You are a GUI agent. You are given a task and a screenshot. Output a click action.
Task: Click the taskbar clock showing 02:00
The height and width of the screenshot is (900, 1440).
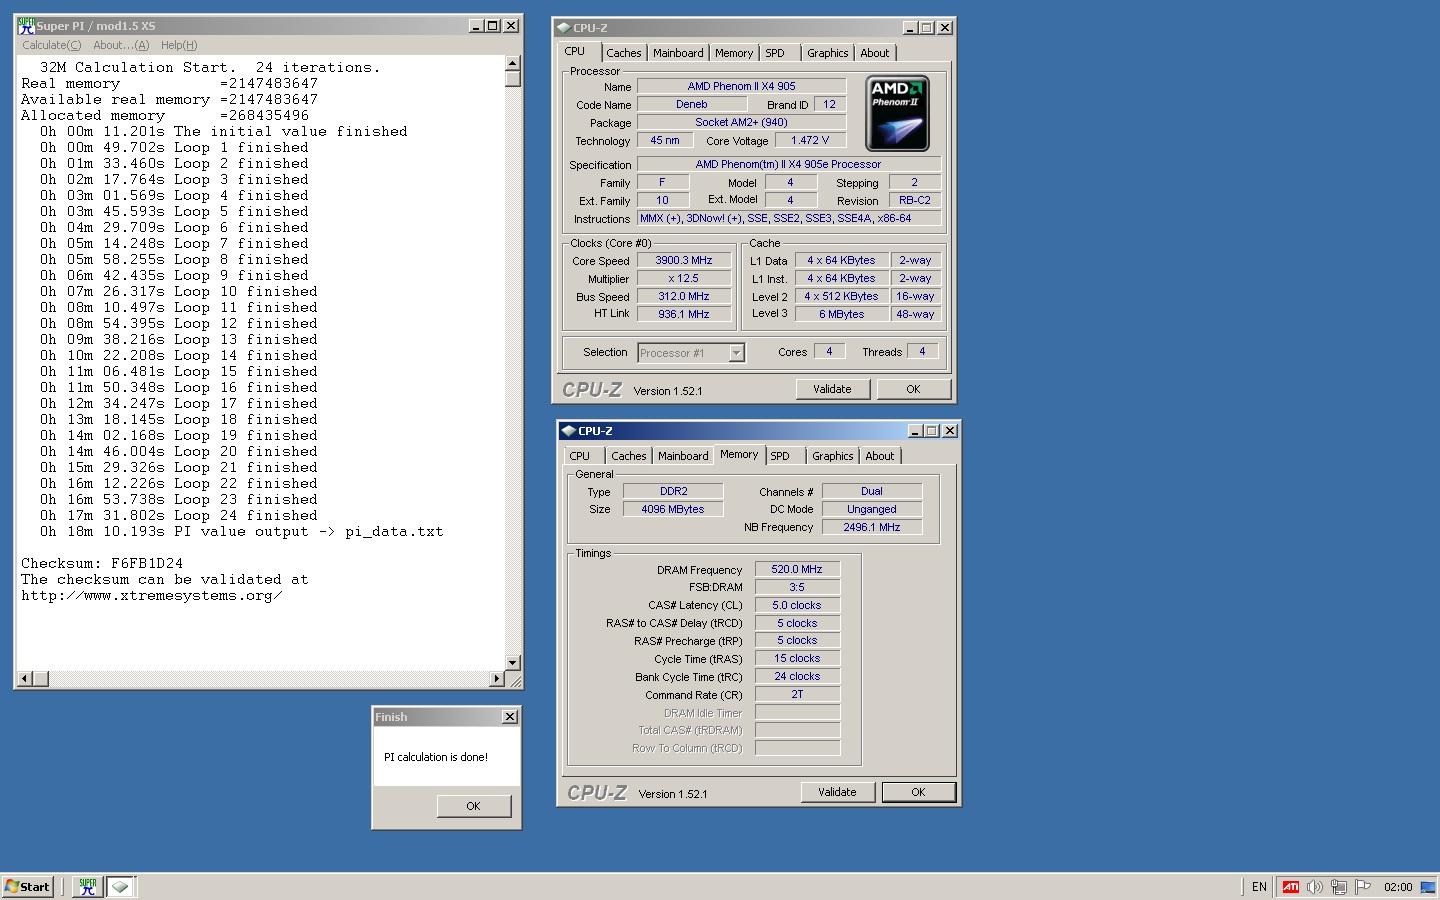(1398, 887)
